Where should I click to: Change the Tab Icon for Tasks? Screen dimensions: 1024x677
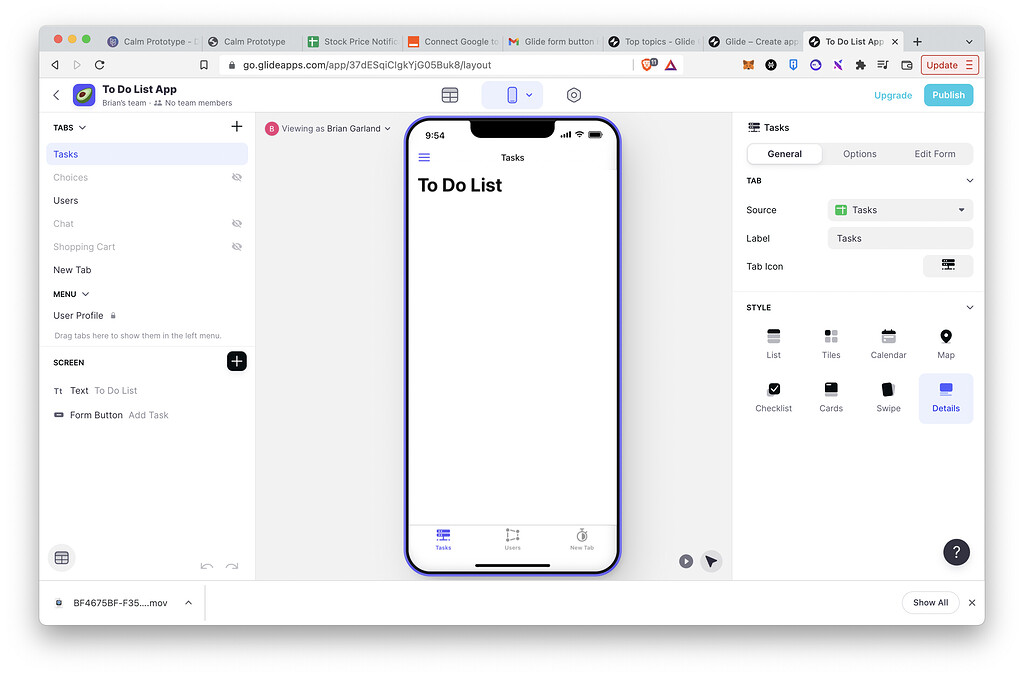coord(947,266)
